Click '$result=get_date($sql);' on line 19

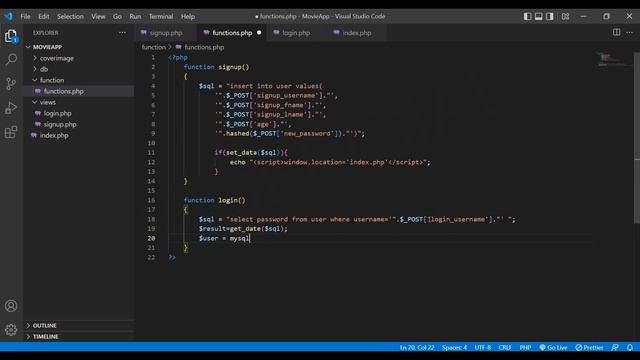click(243, 229)
